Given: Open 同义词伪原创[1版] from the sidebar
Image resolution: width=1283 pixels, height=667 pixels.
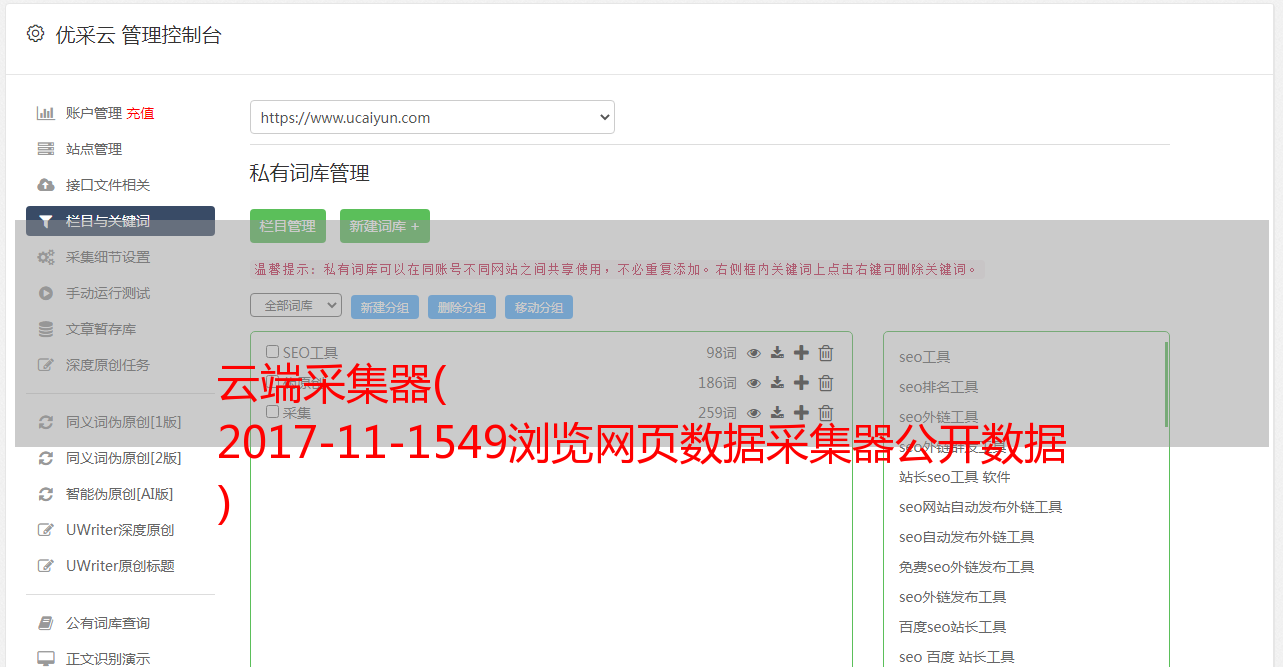Looking at the screenshot, I should tap(124, 422).
